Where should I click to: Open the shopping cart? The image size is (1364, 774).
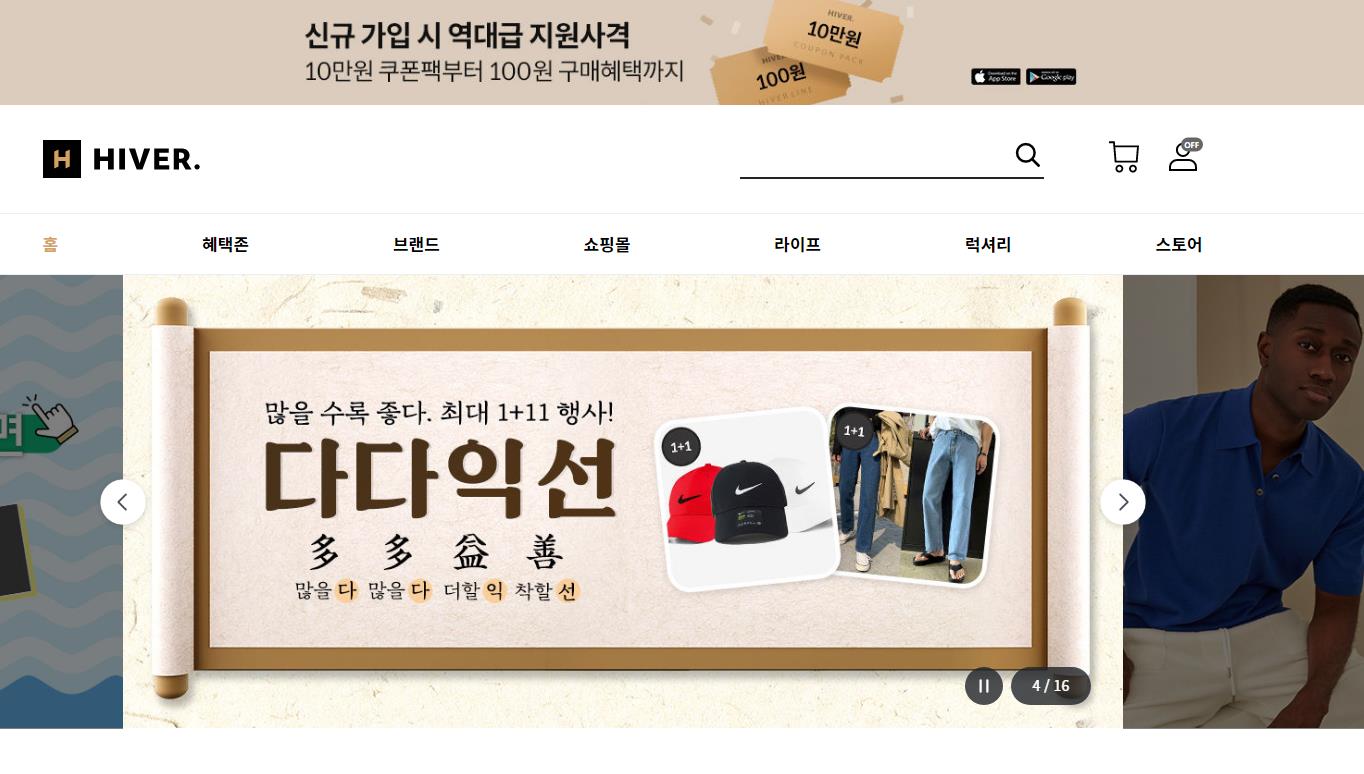pyautogui.click(x=1124, y=157)
